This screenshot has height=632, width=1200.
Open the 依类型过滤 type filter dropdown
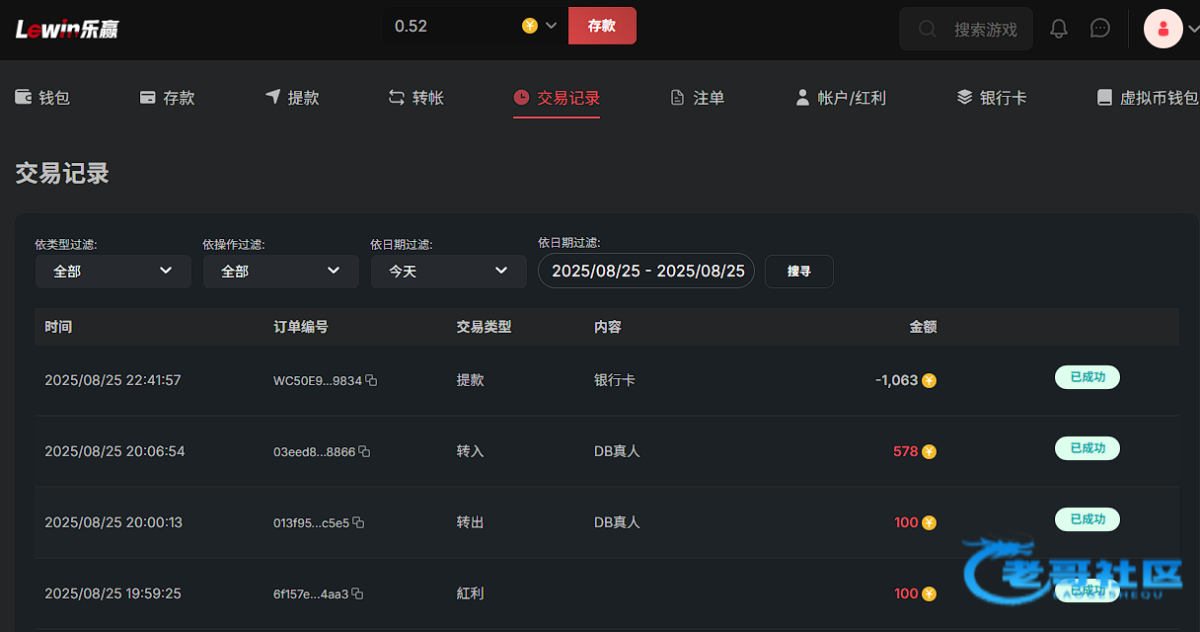tap(113, 271)
